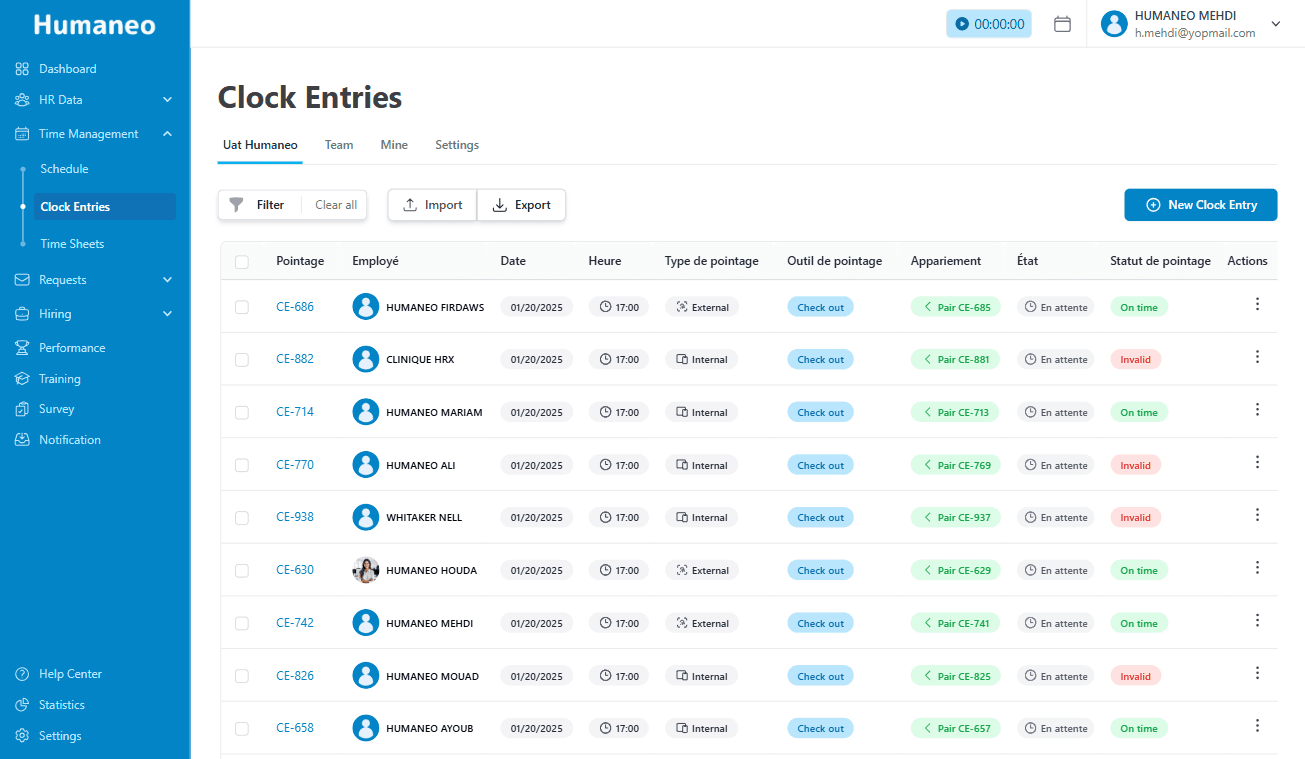Open actions menu for CE-686 row
Screen dimensions: 1305x759
(1257, 305)
